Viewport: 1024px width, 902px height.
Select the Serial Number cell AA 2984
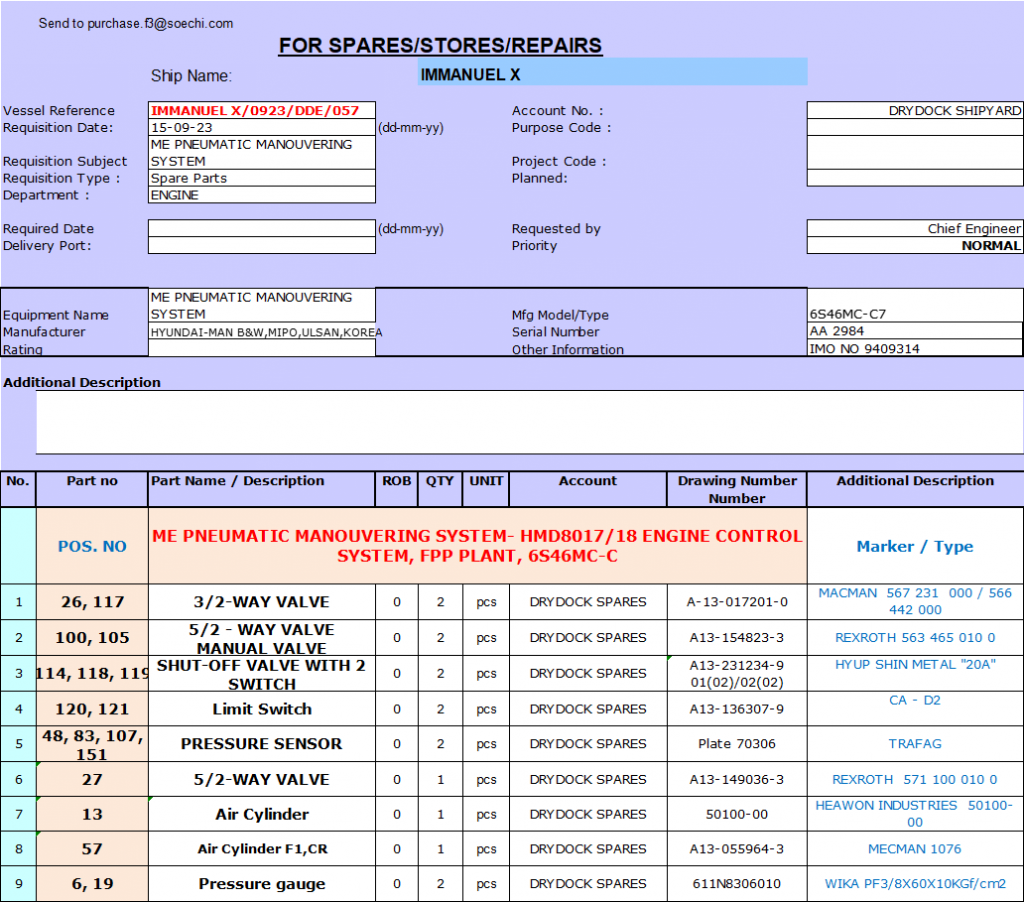click(914, 331)
